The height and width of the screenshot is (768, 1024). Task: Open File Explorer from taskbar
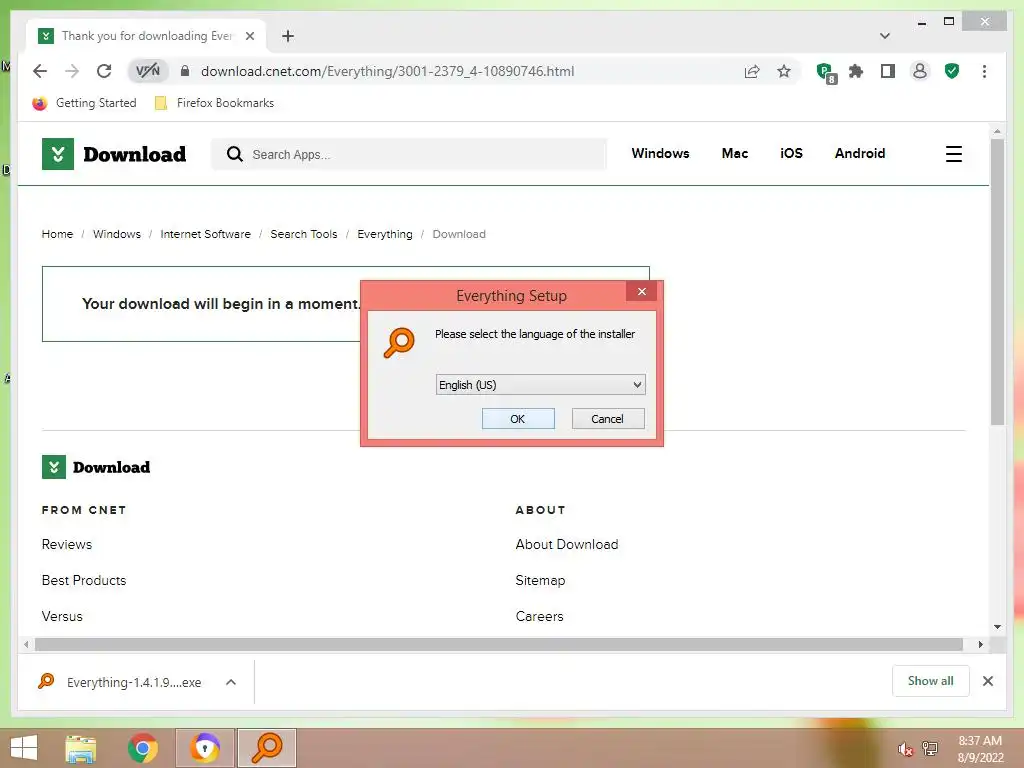pyautogui.click(x=81, y=748)
